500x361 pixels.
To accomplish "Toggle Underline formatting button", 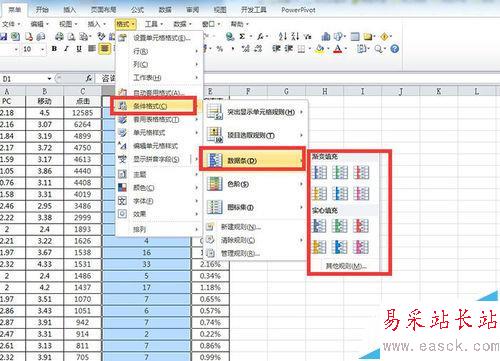I will (79, 49).
